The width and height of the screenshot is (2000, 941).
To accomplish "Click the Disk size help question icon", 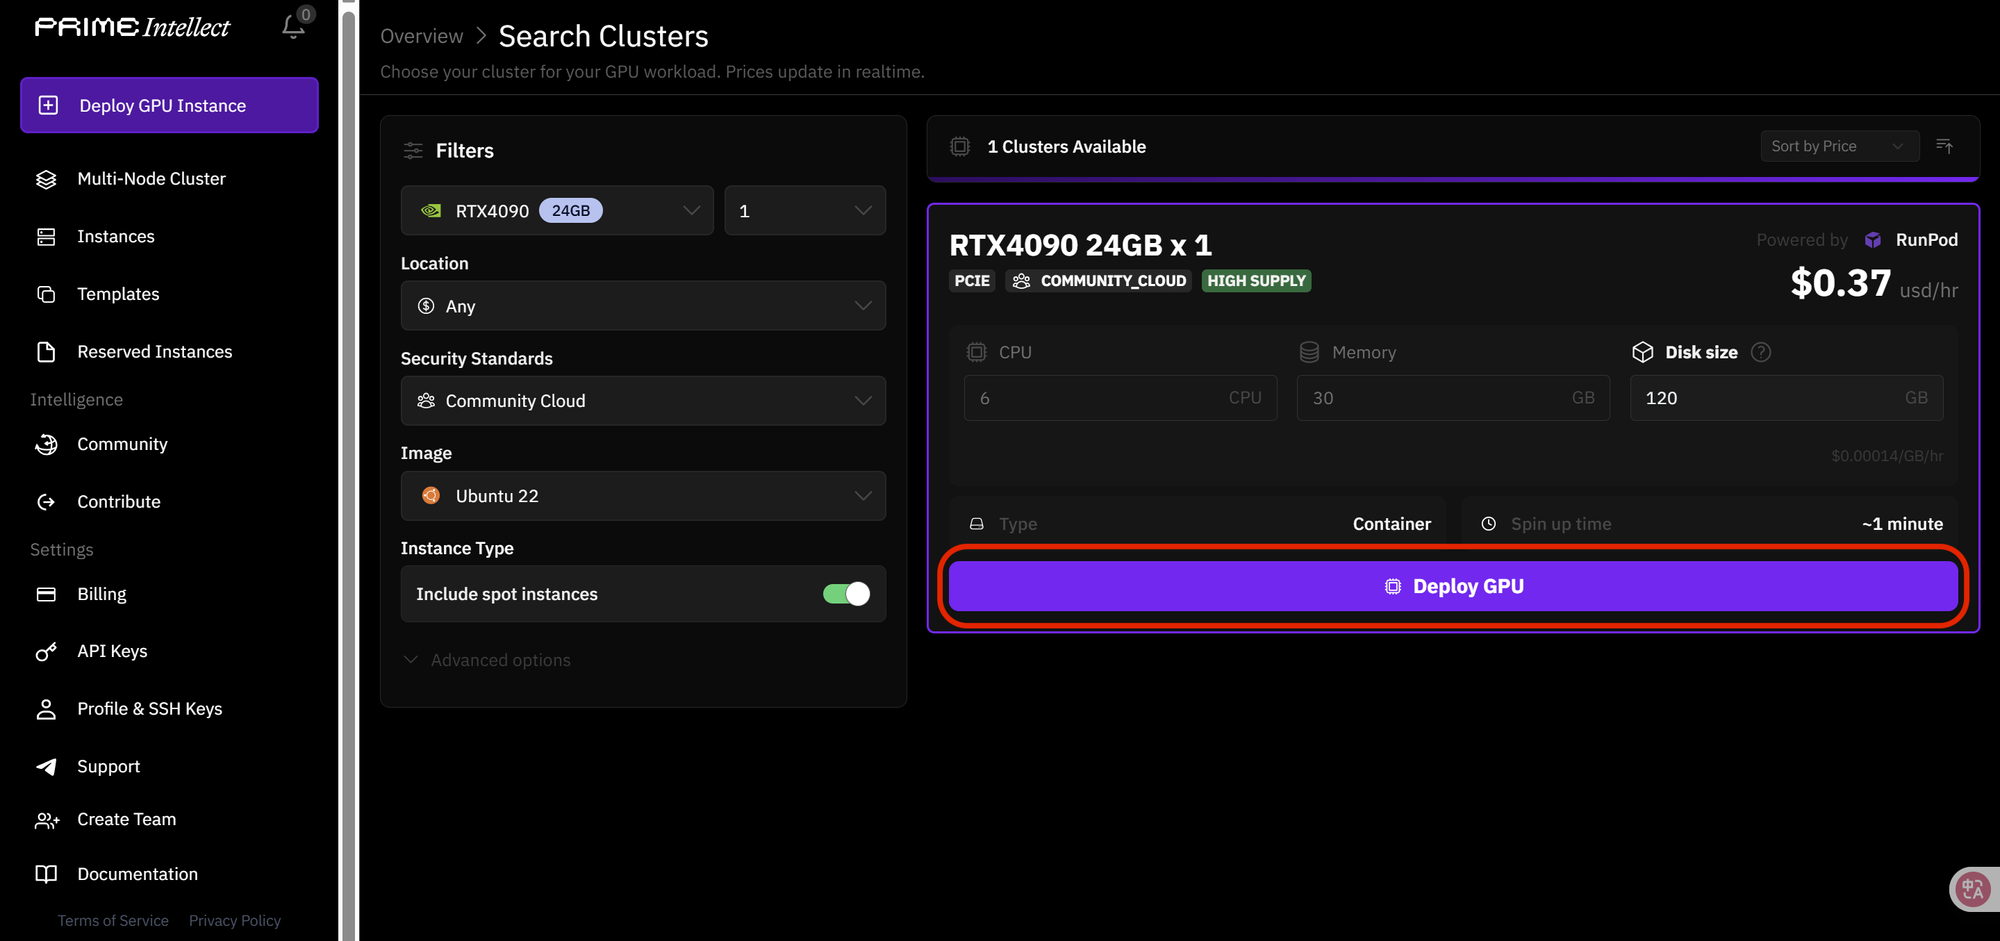I will pos(1761,352).
